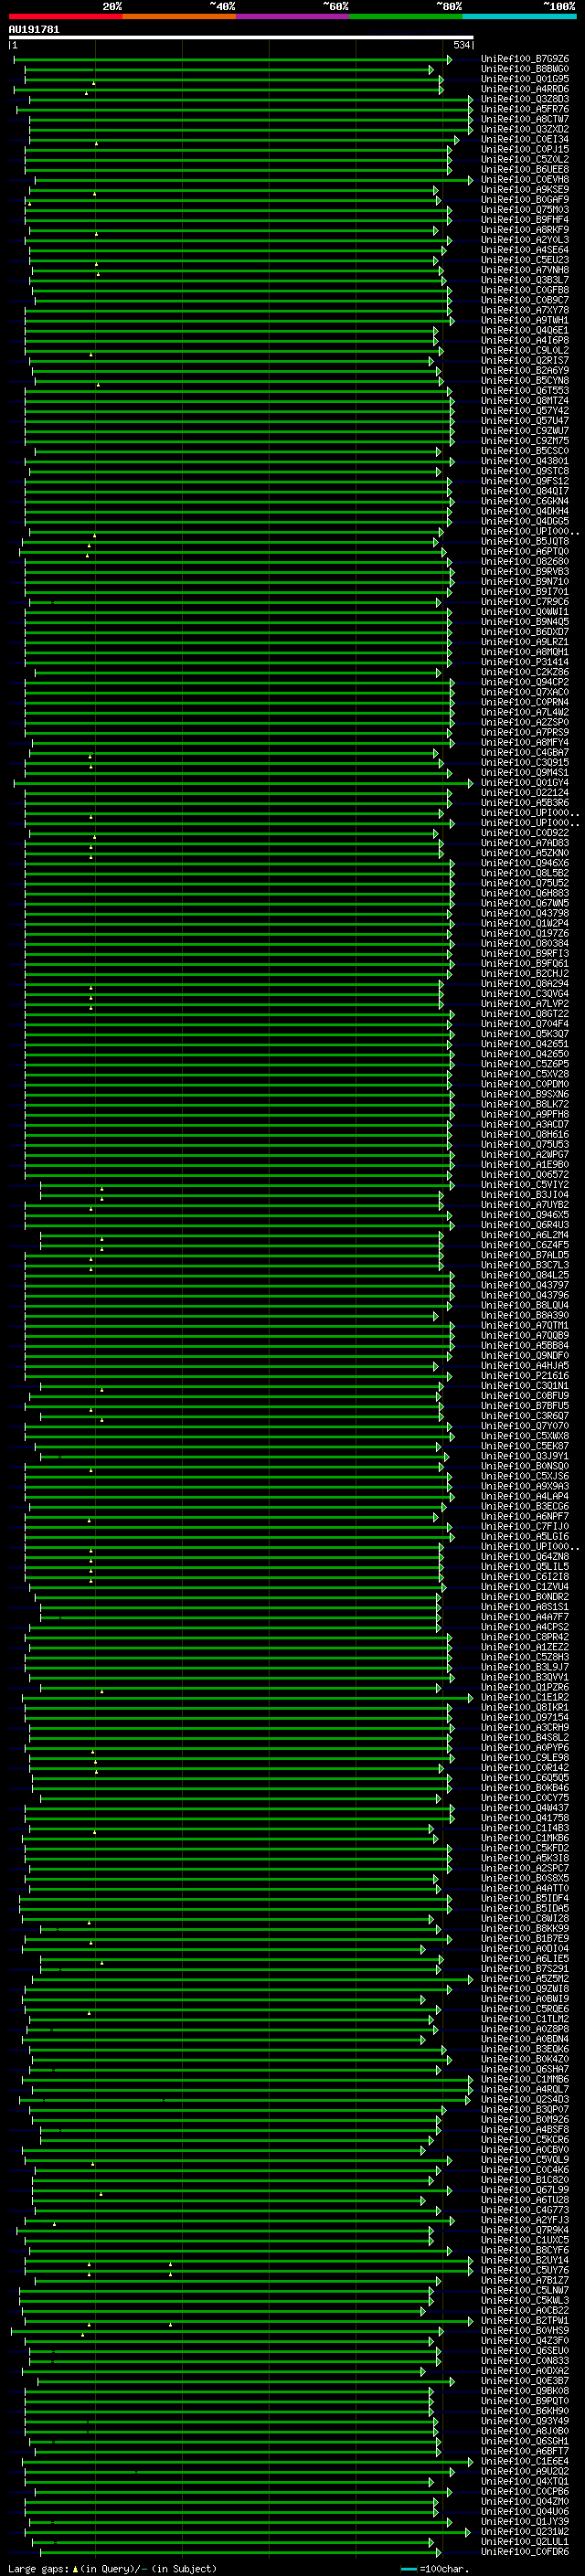View sequence UniRef100_Q75U53
Screen dimensions: 585x2576
coord(525,1144)
